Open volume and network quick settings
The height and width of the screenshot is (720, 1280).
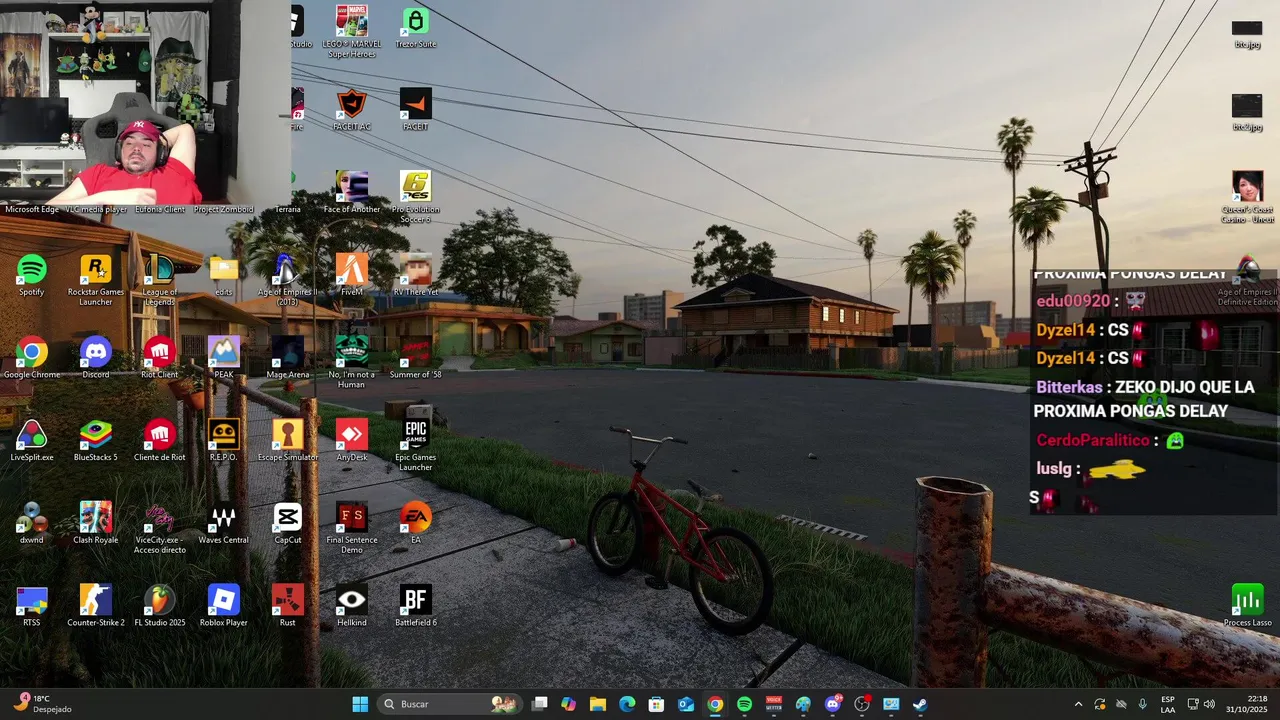click(x=1201, y=704)
